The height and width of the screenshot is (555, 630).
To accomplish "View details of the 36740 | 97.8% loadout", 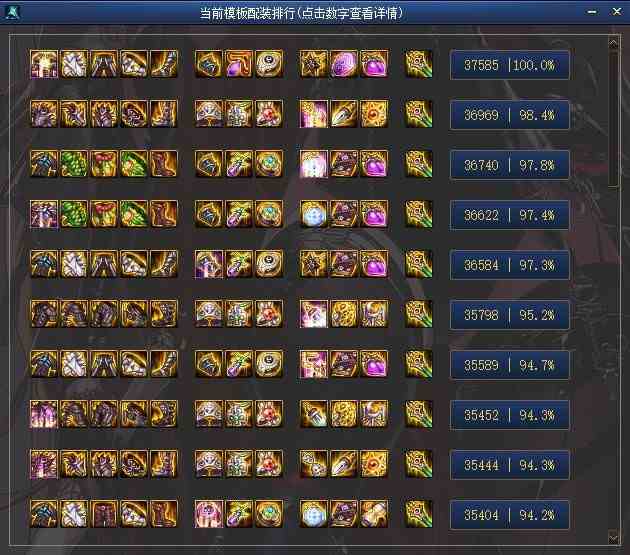I will [x=509, y=165].
